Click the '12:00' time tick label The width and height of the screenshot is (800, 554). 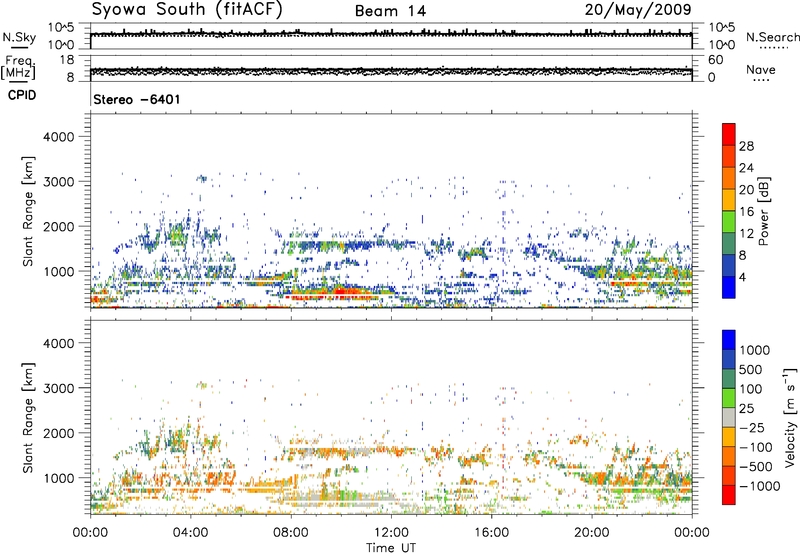tap(391, 533)
